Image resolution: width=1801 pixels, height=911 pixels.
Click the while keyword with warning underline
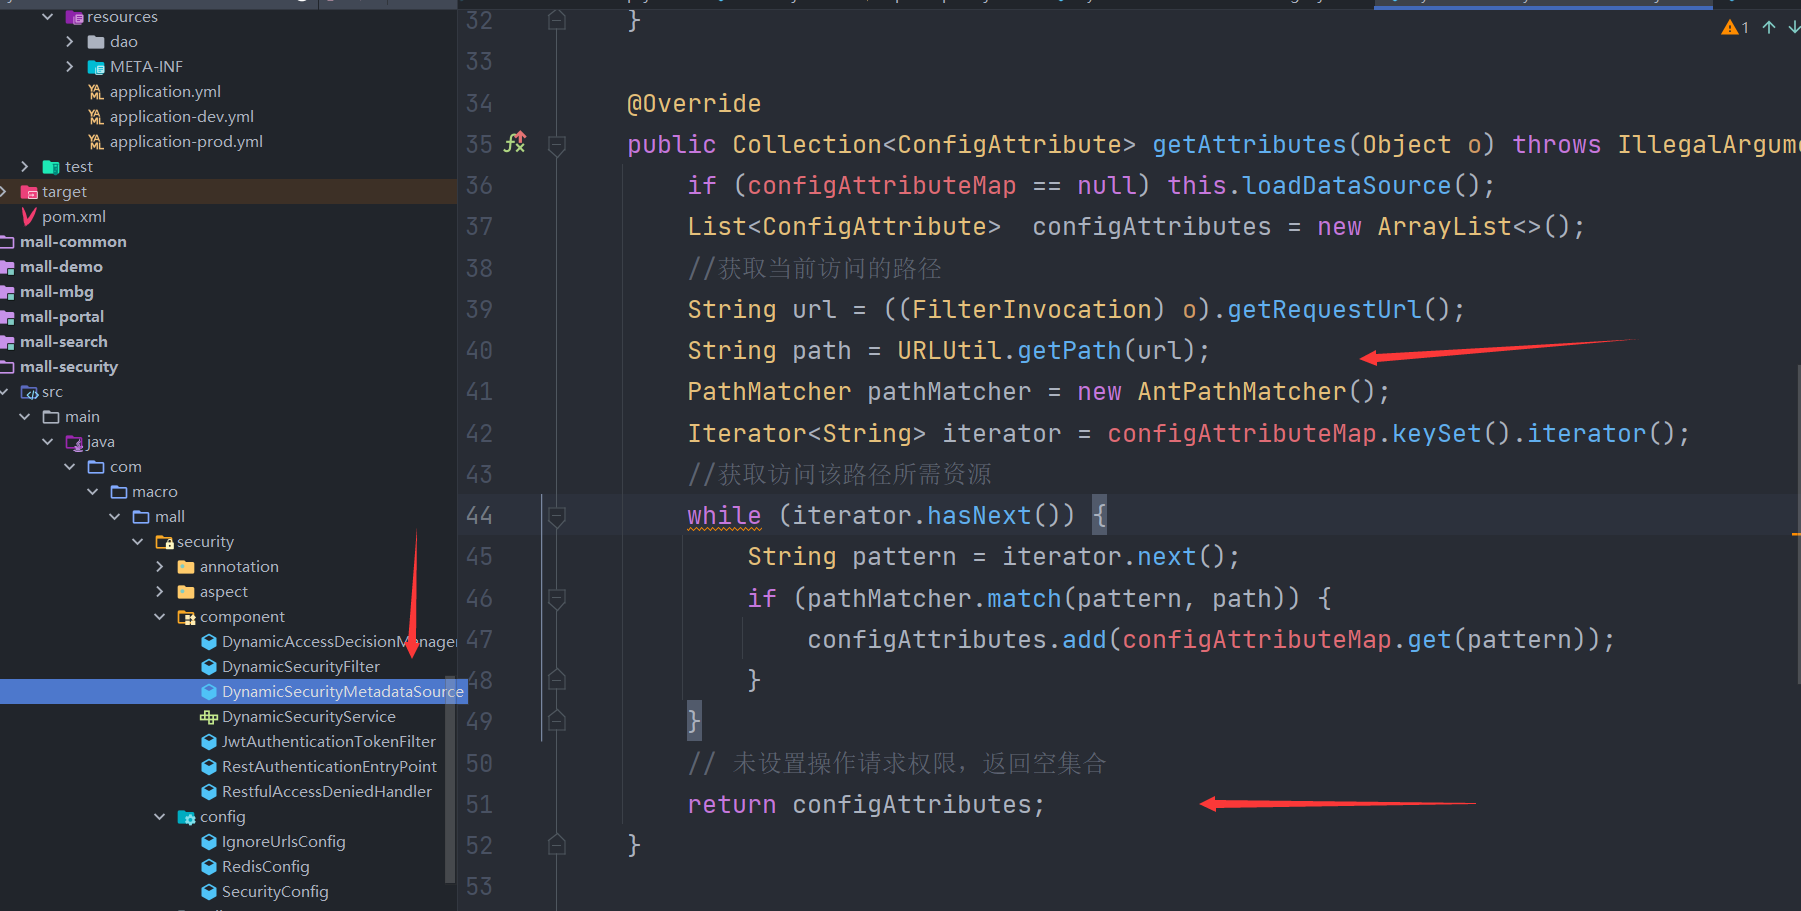click(x=724, y=515)
